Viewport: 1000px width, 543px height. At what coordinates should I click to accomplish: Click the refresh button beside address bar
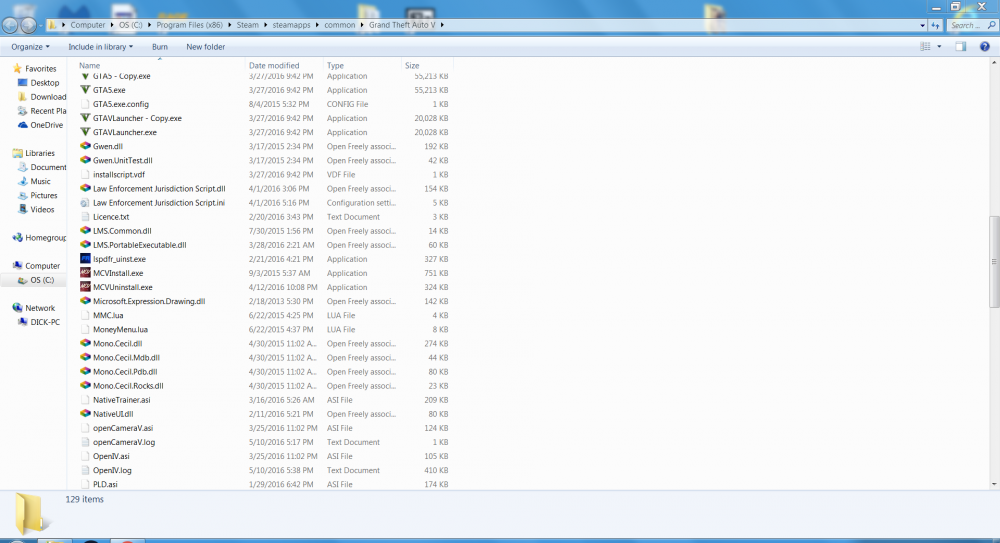click(936, 26)
